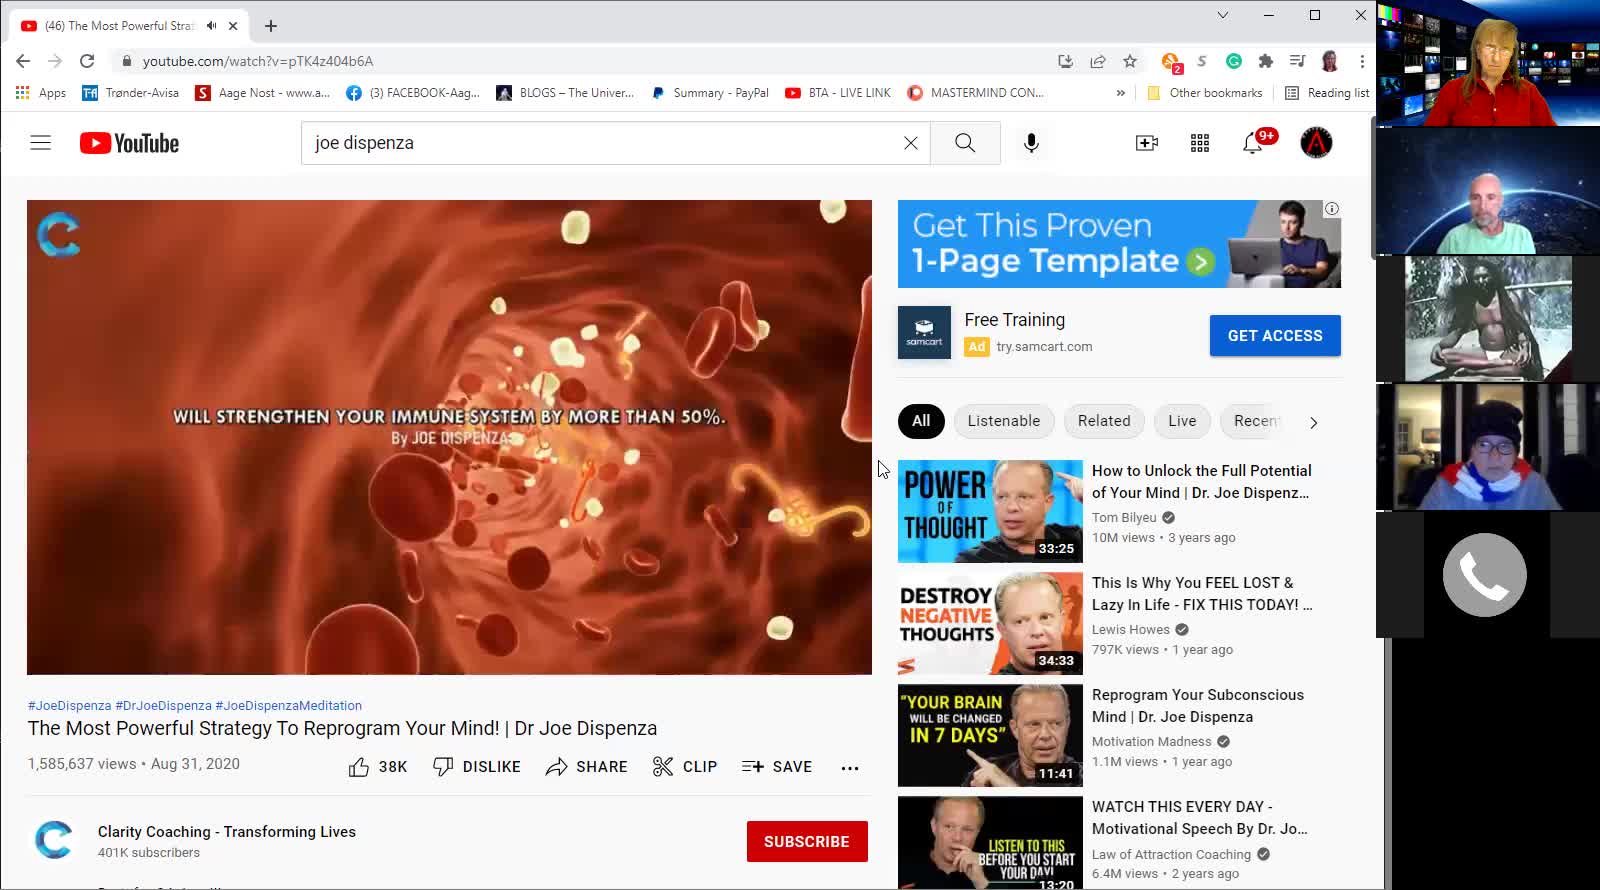Open WATCH THIS EVERY DAY video title
Screen dimensions: 1600x890
1200,818
